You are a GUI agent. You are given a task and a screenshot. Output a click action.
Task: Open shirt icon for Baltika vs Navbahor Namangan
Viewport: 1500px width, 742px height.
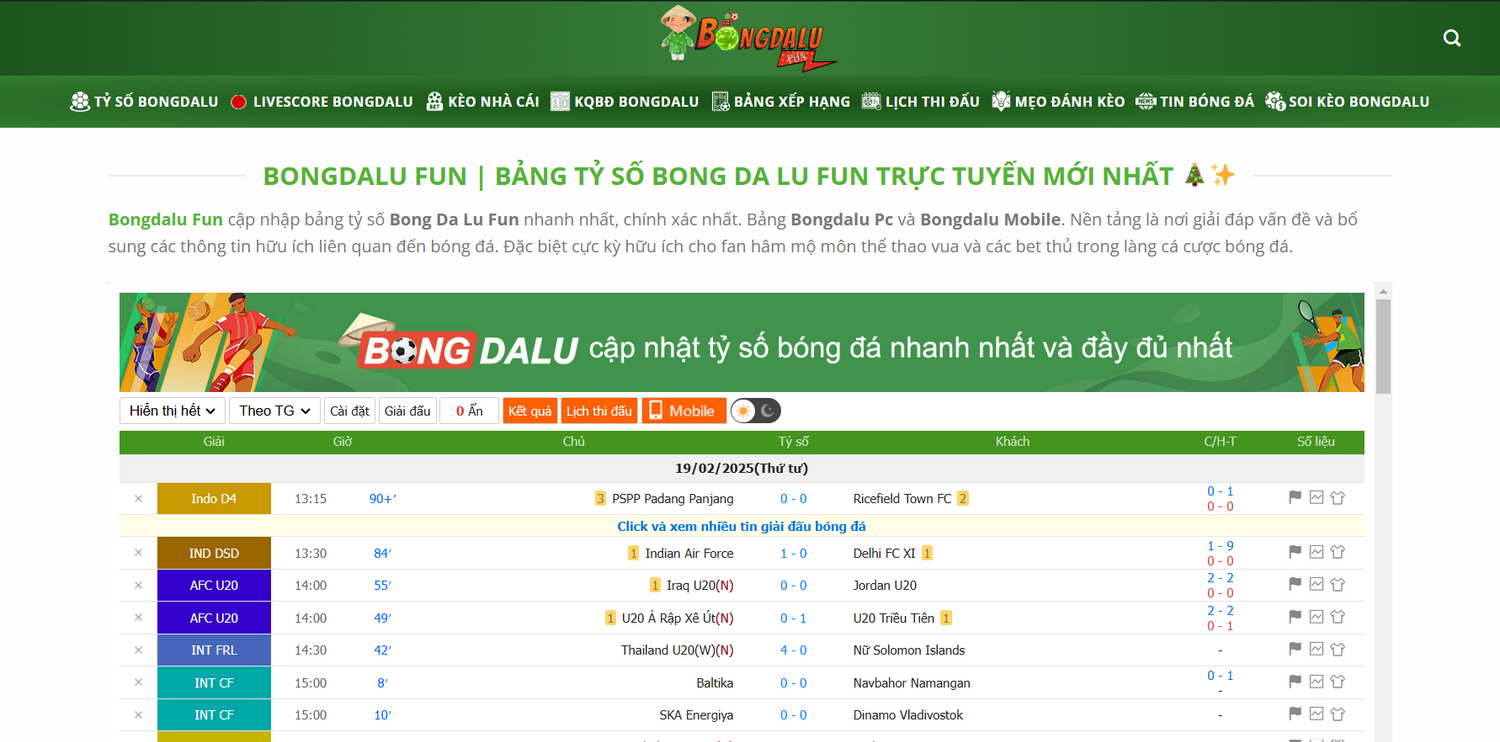coord(1338,682)
